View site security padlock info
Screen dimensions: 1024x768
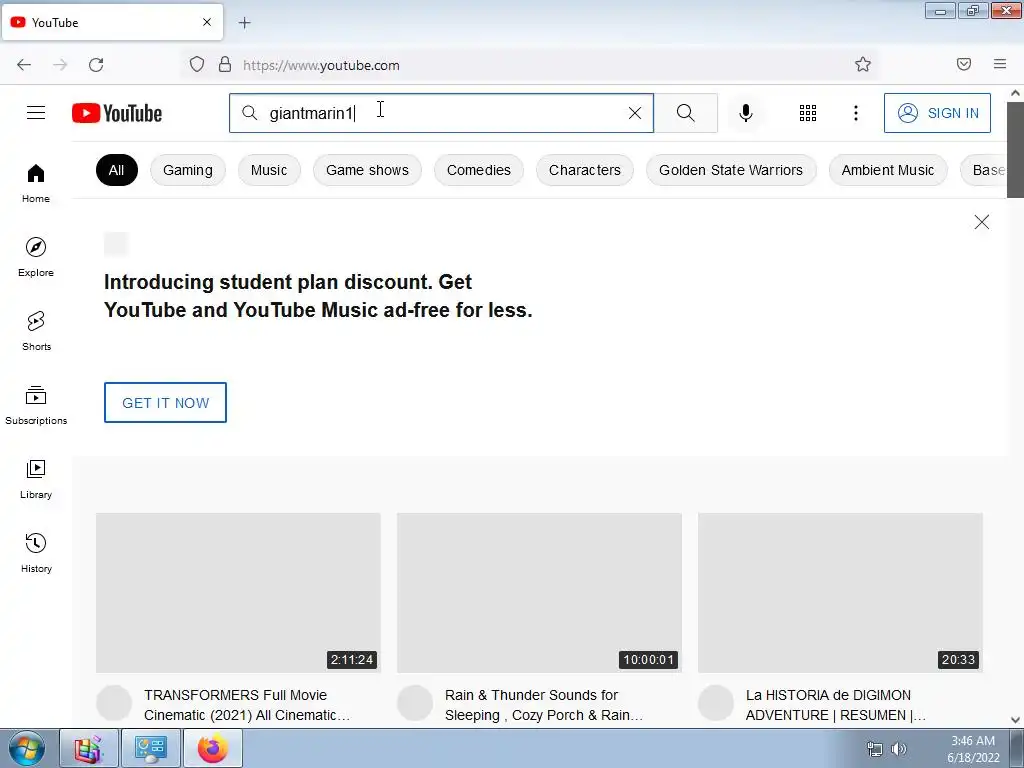click(225, 64)
